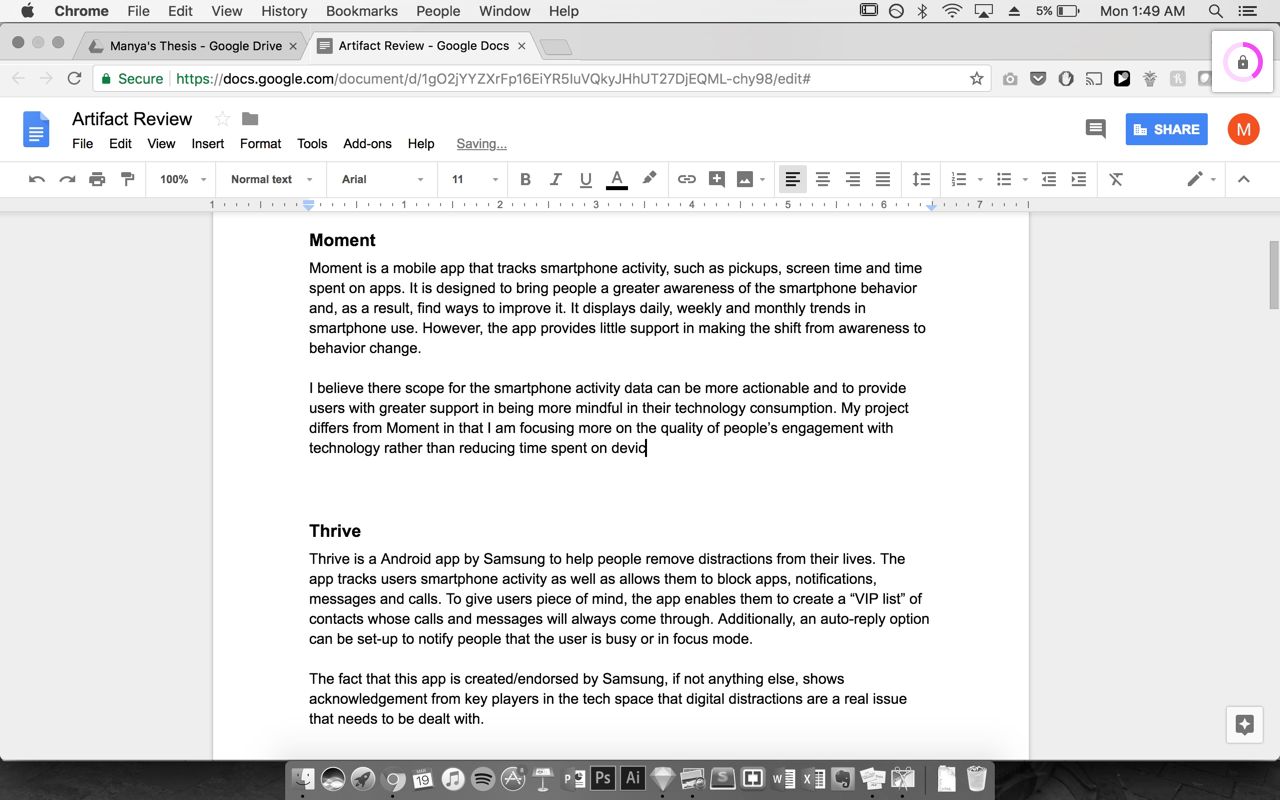Open Illustrator from the Dock
Viewport: 1280px width, 800px height.
[632, 778]
